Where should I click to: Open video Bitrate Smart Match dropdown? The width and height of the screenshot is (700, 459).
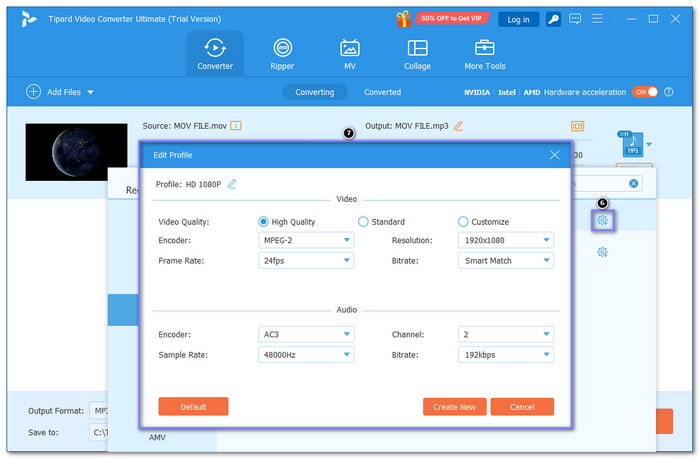506,260
